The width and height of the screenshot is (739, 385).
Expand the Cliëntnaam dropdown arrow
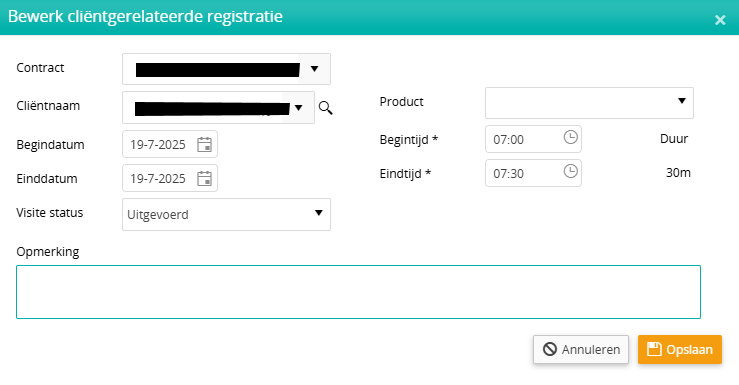pyautogui.click(x=298, y=108)
